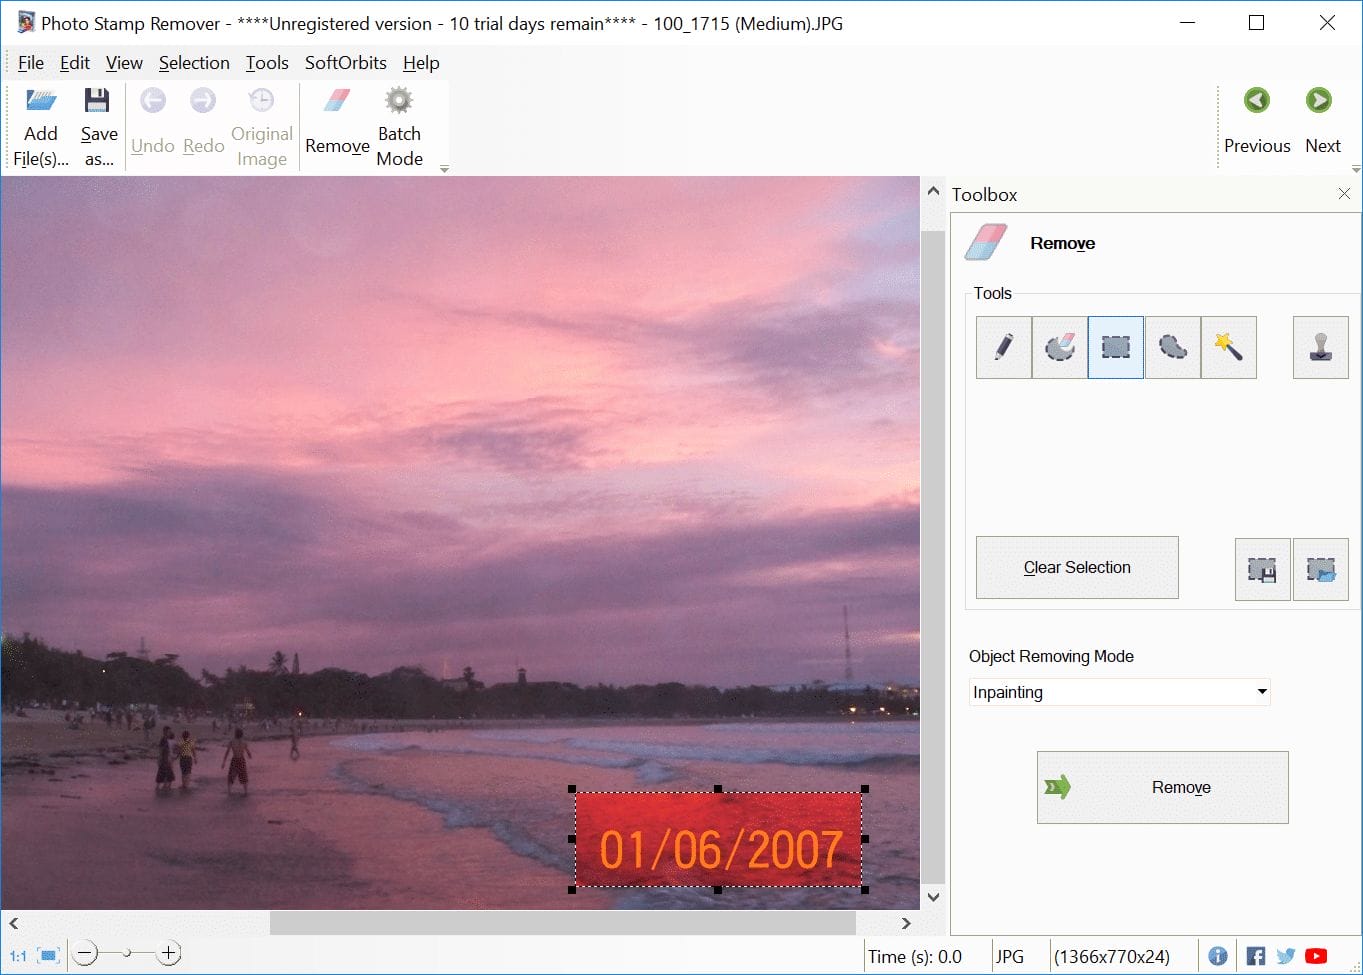The image size is (1363, 975).
Task: Open the SoftOrbits menu
Action: pos(345,63)
